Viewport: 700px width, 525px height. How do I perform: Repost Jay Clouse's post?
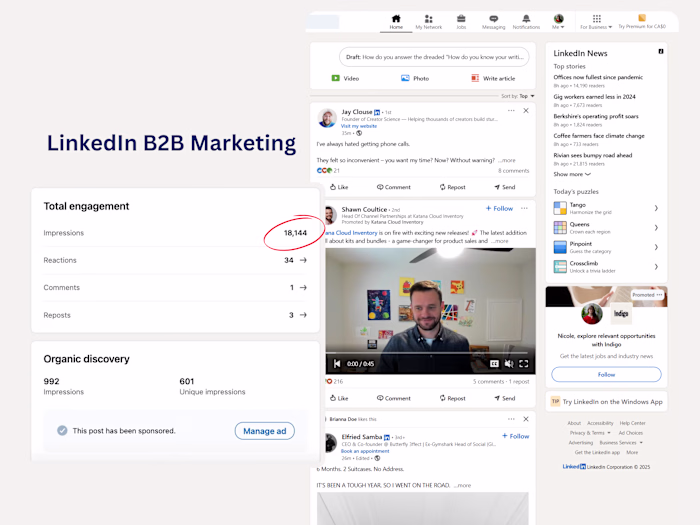[452, 187]
